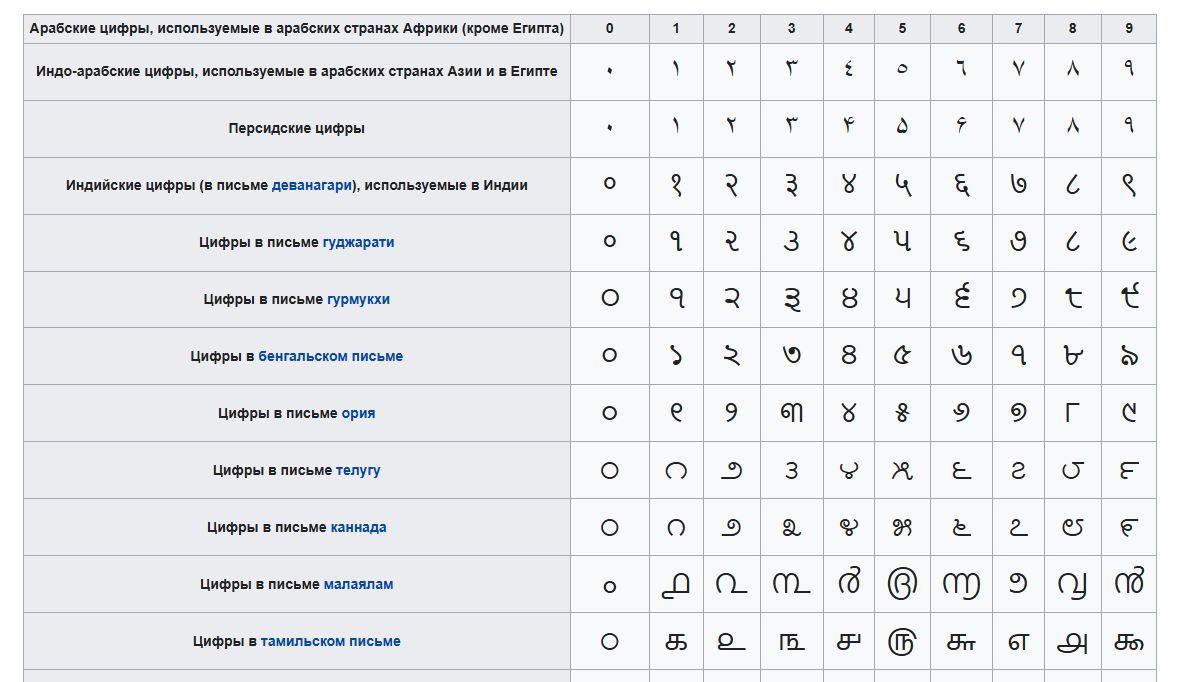Click the Kannada glyph for digit 8

[1072, 528]
